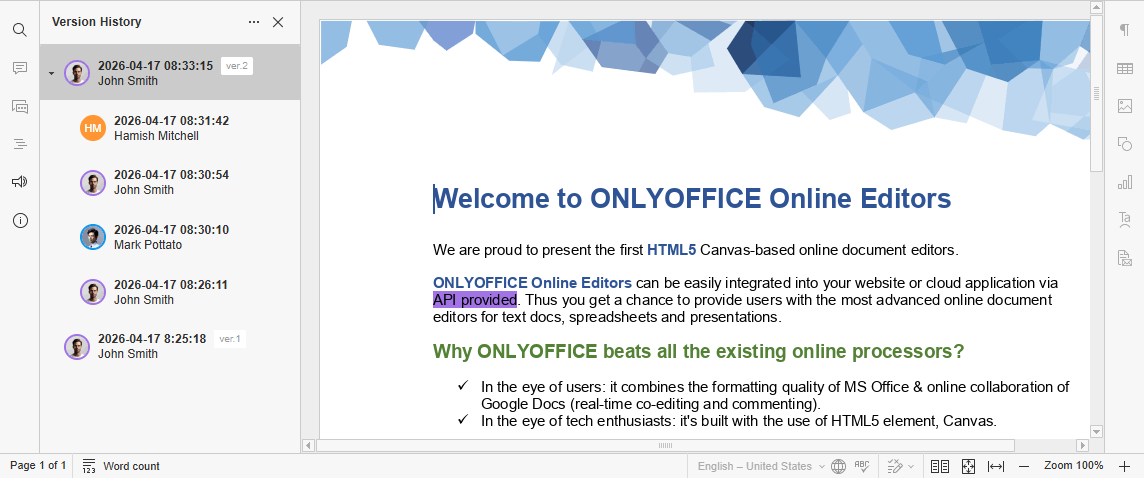This screenshot has height=478, width=1144.
Task: Click the feedback megaphone icon
Action: click(x=19, y=182)
